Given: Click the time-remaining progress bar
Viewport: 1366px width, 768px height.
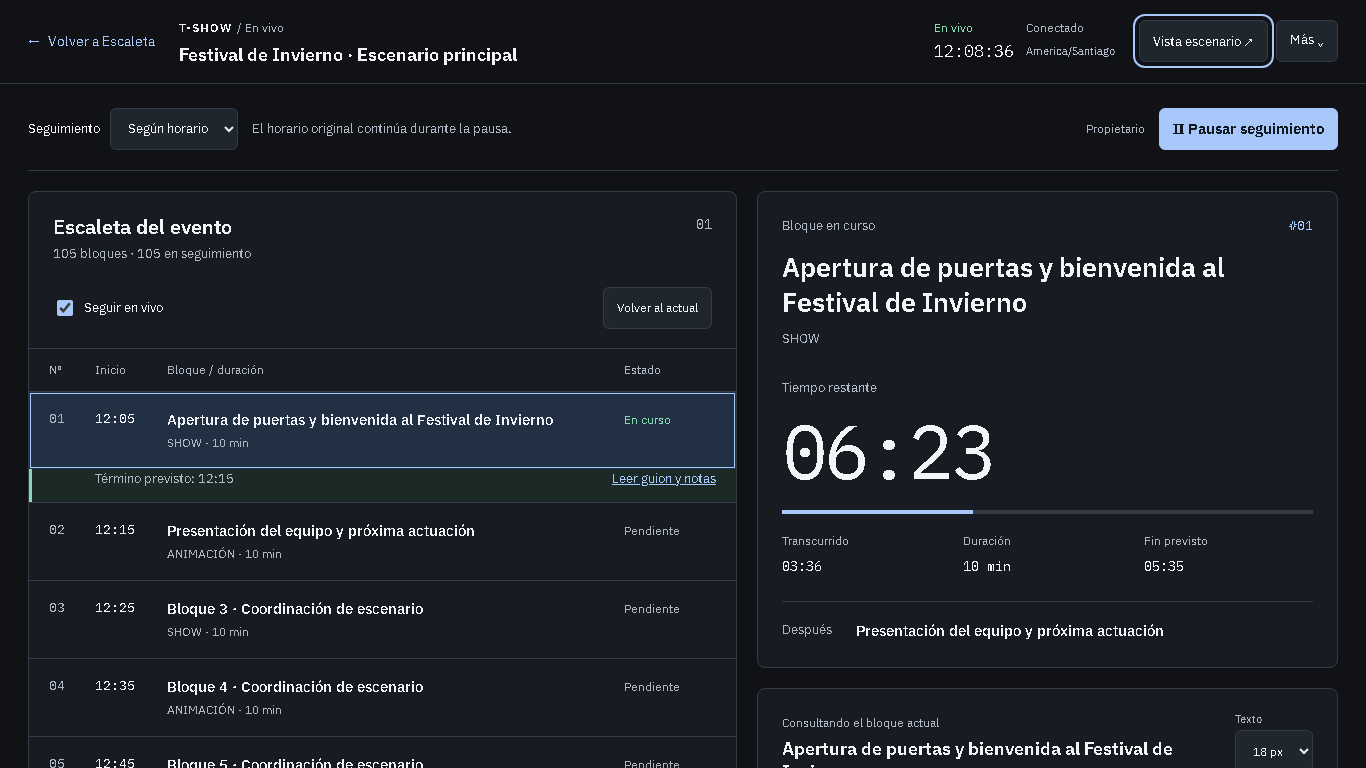Looking at the screenshot, I should (1047, 512).
